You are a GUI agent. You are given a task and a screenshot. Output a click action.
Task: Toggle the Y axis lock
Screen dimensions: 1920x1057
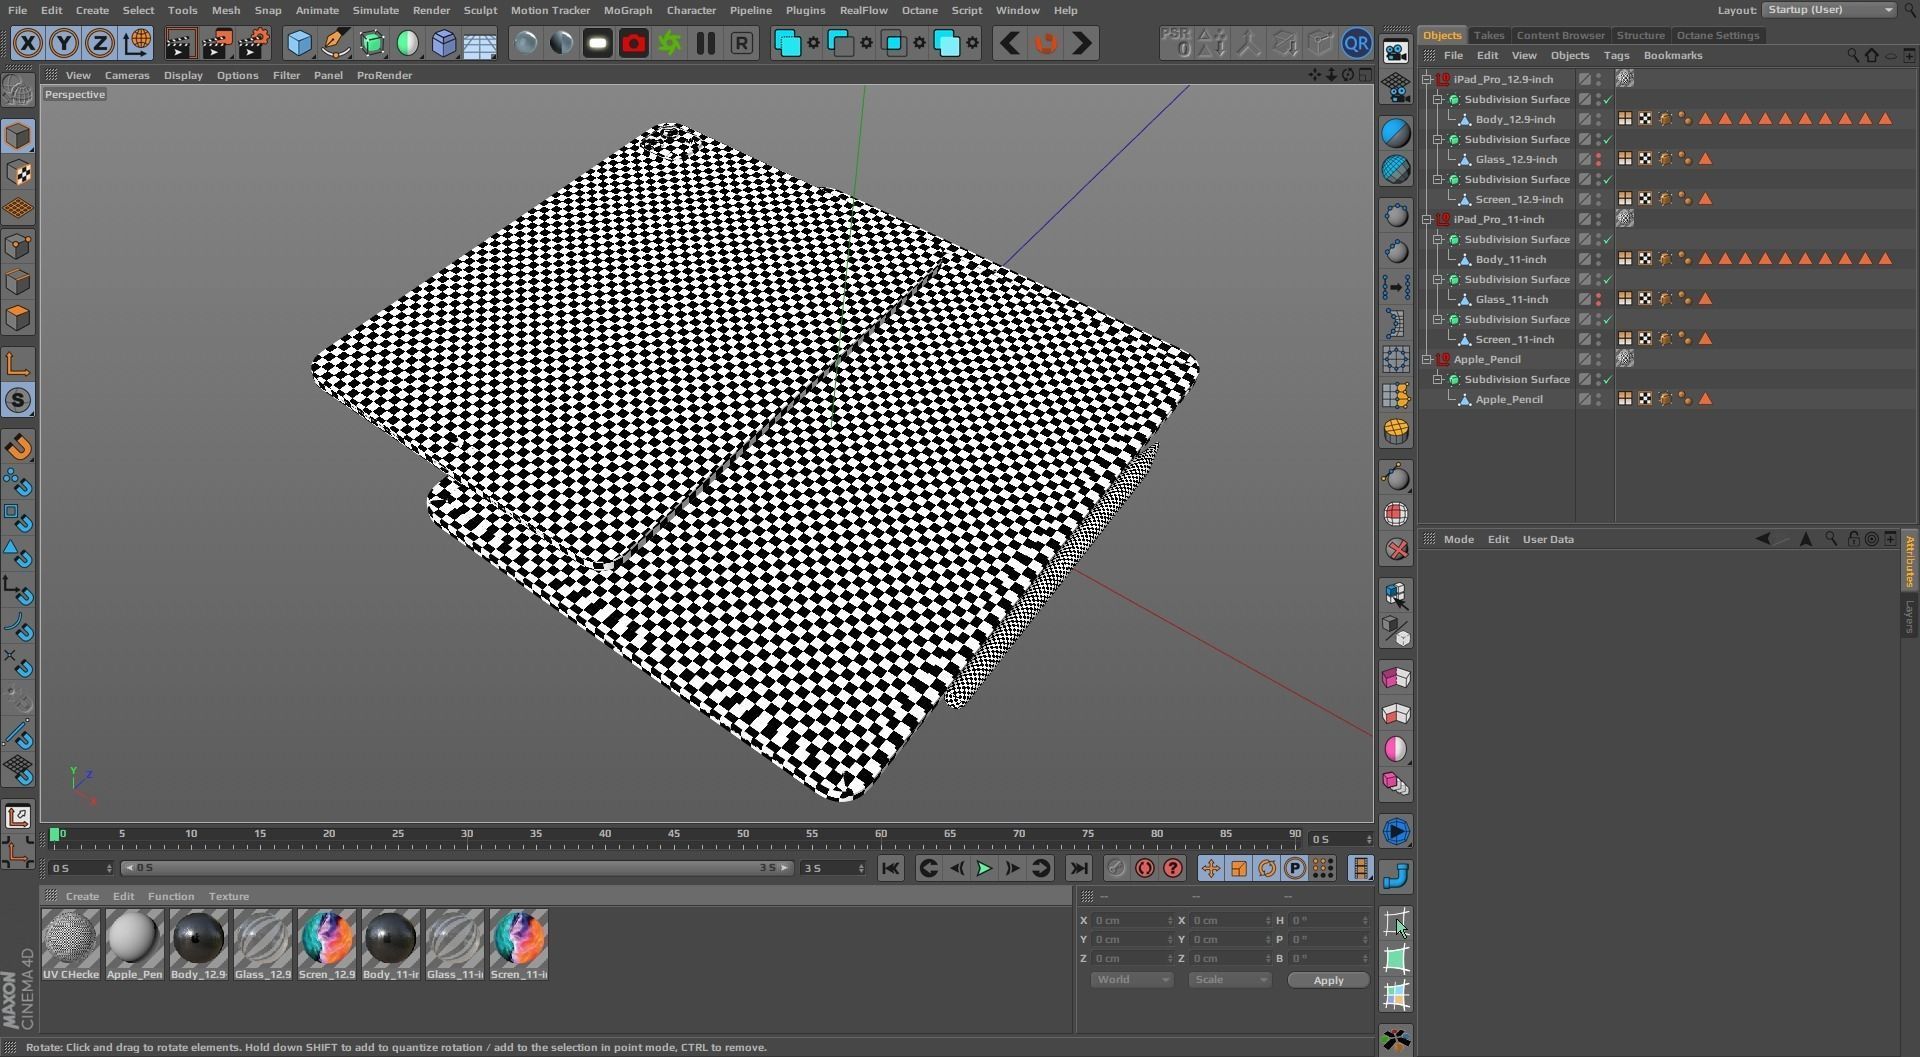pyautogui.click(x=64, y=43)
